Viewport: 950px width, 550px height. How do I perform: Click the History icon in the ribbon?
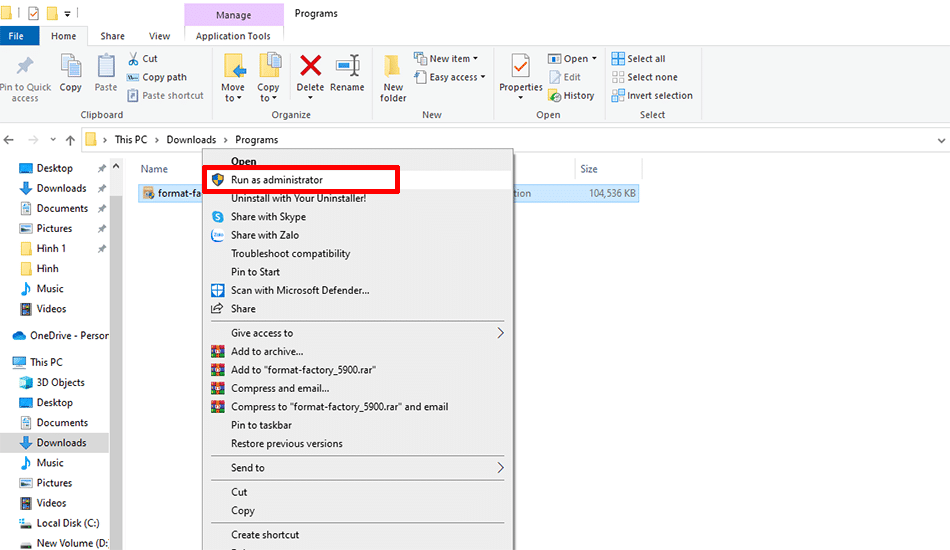[x=571, y=96]
